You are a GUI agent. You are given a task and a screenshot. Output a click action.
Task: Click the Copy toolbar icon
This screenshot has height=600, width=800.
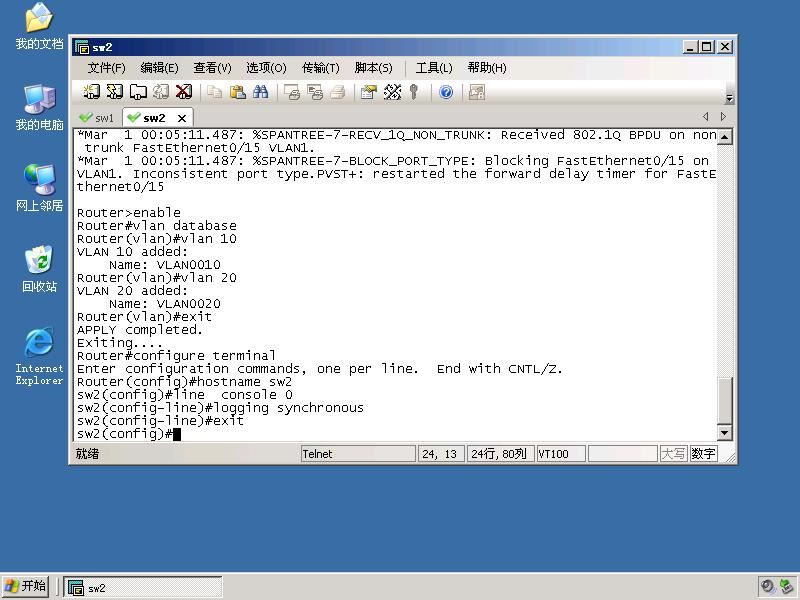click(214, 92)
